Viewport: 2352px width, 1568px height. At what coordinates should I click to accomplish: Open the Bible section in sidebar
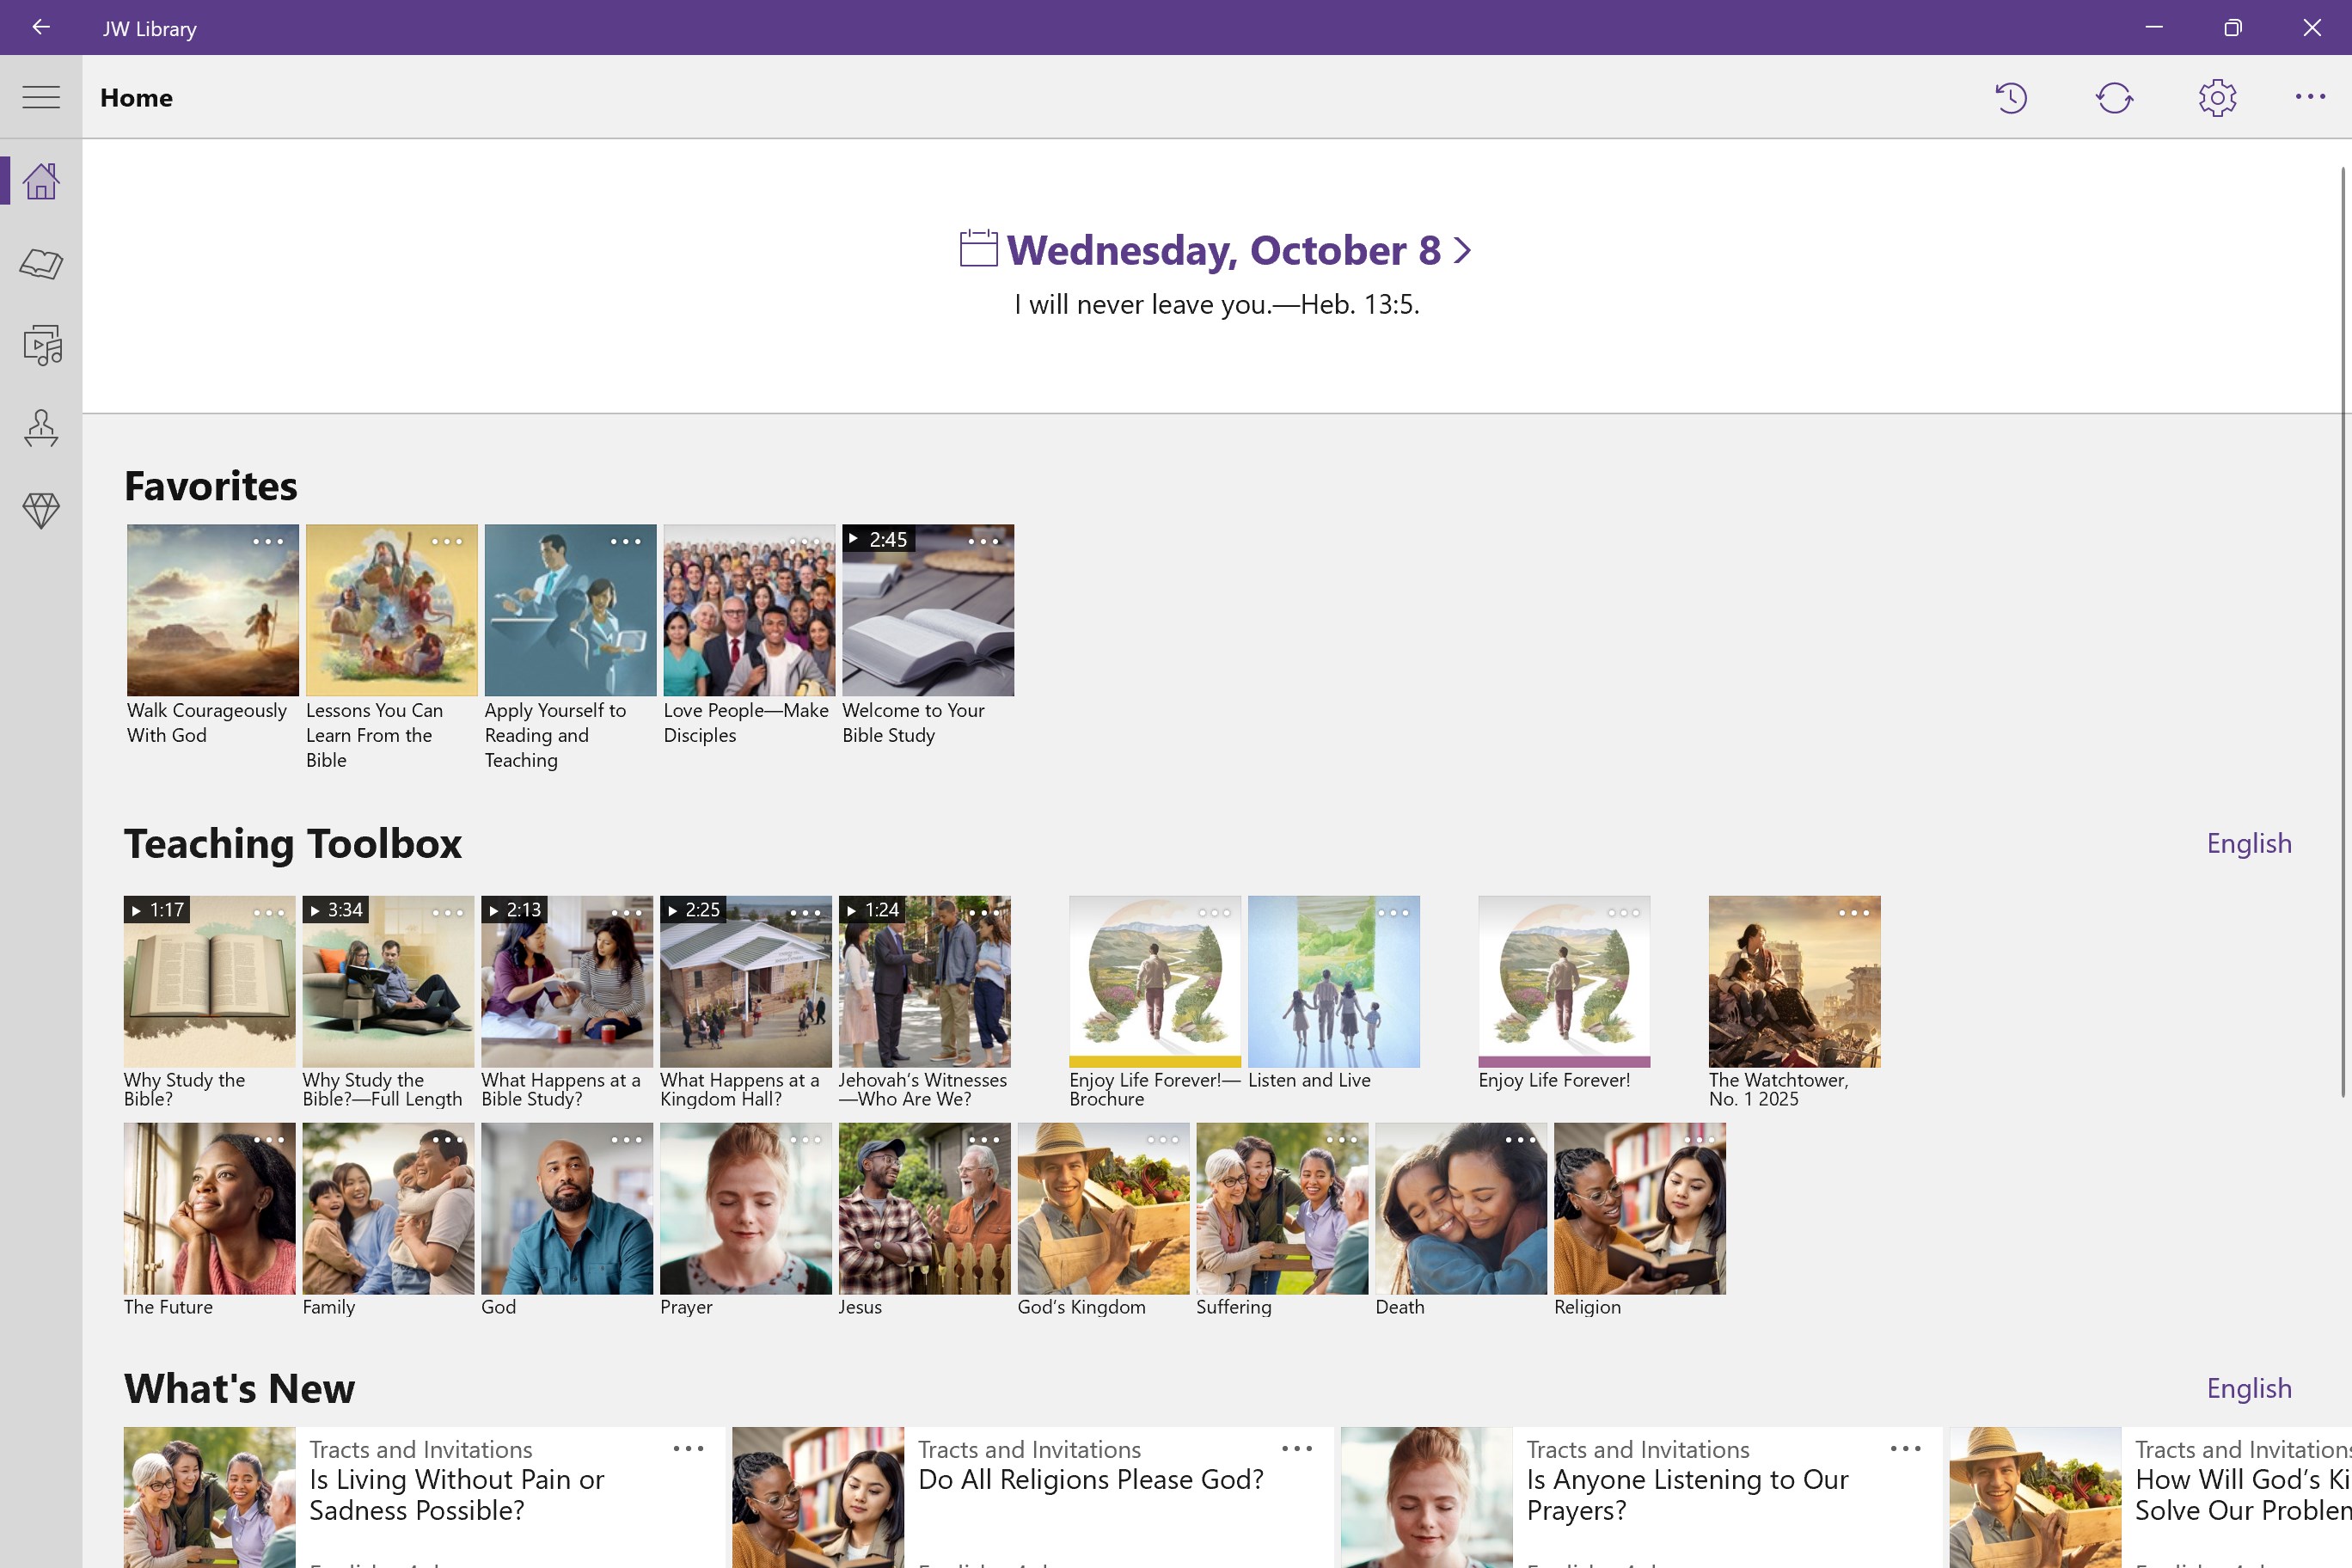click(41, 264)
